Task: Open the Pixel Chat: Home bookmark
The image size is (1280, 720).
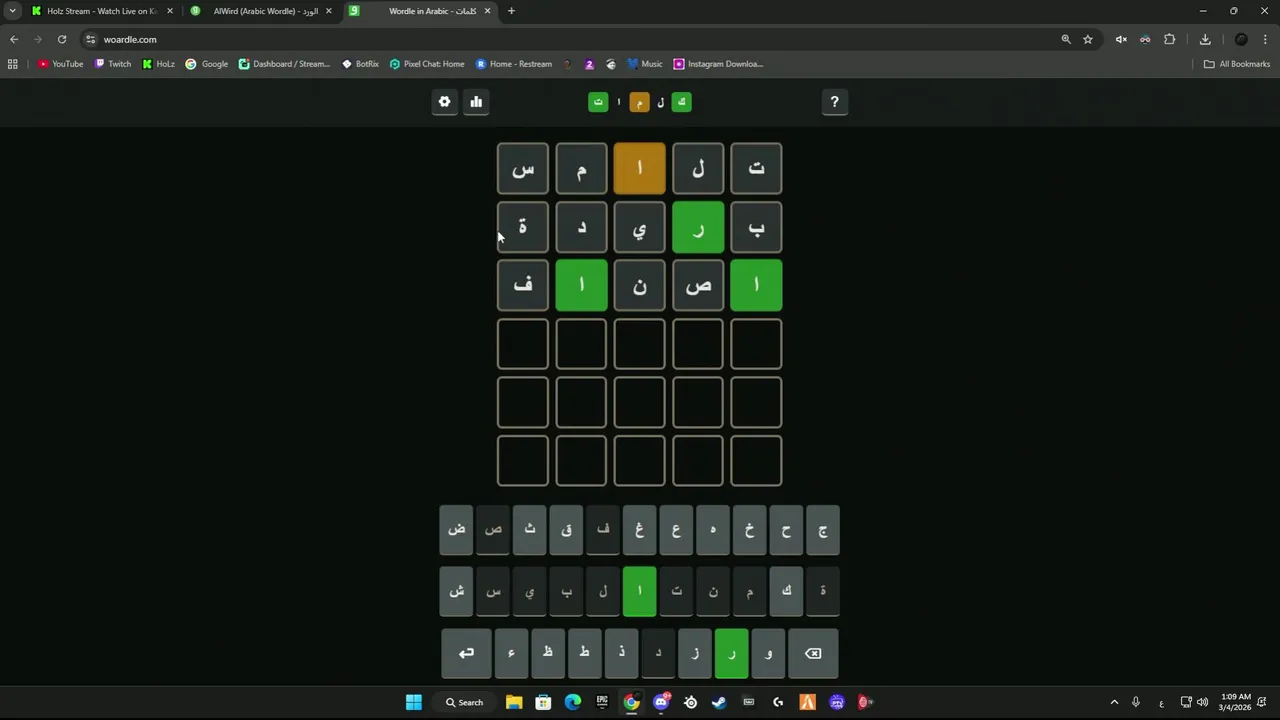Action: [427, 64]
